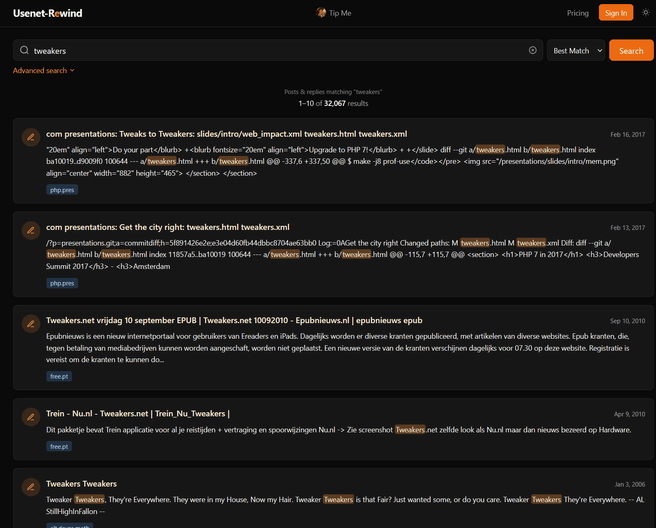Click php.pres tag on 'Tweaks to Tweakers' post
Image resolution: width=656 pixels, height=528 pixels.
(x=62, y=190)
